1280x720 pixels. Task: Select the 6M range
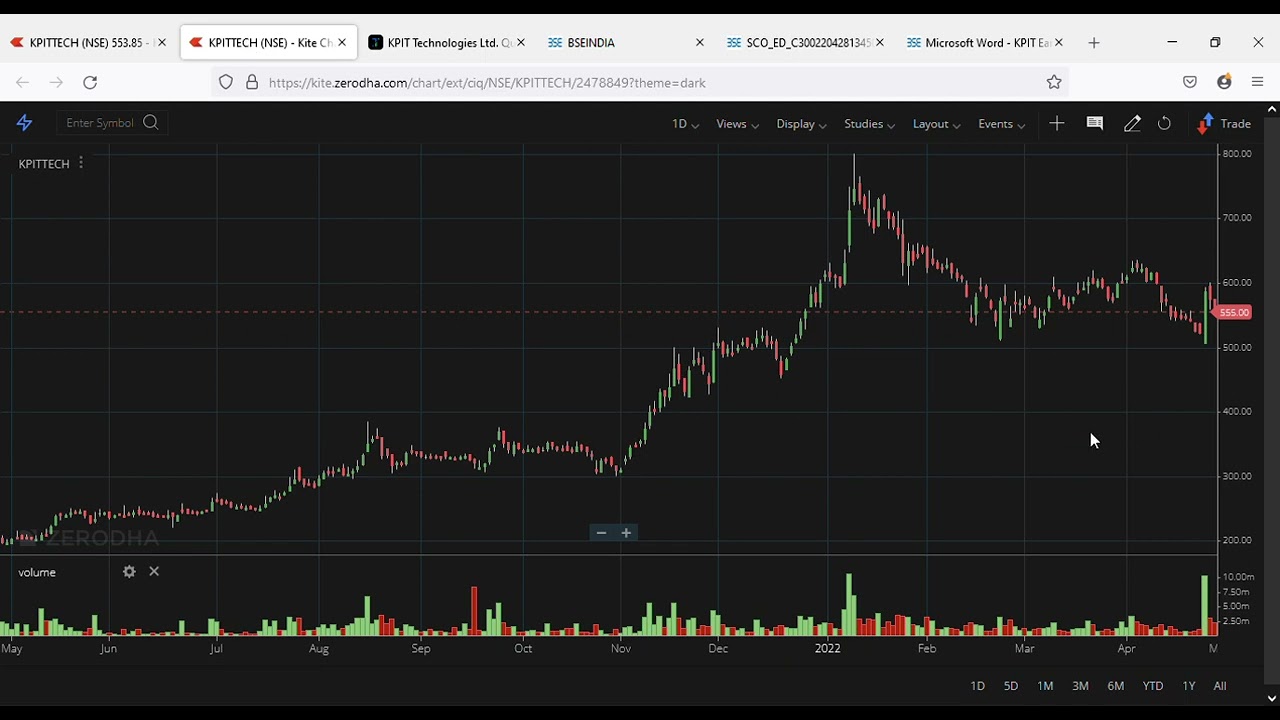[1116, 686]
